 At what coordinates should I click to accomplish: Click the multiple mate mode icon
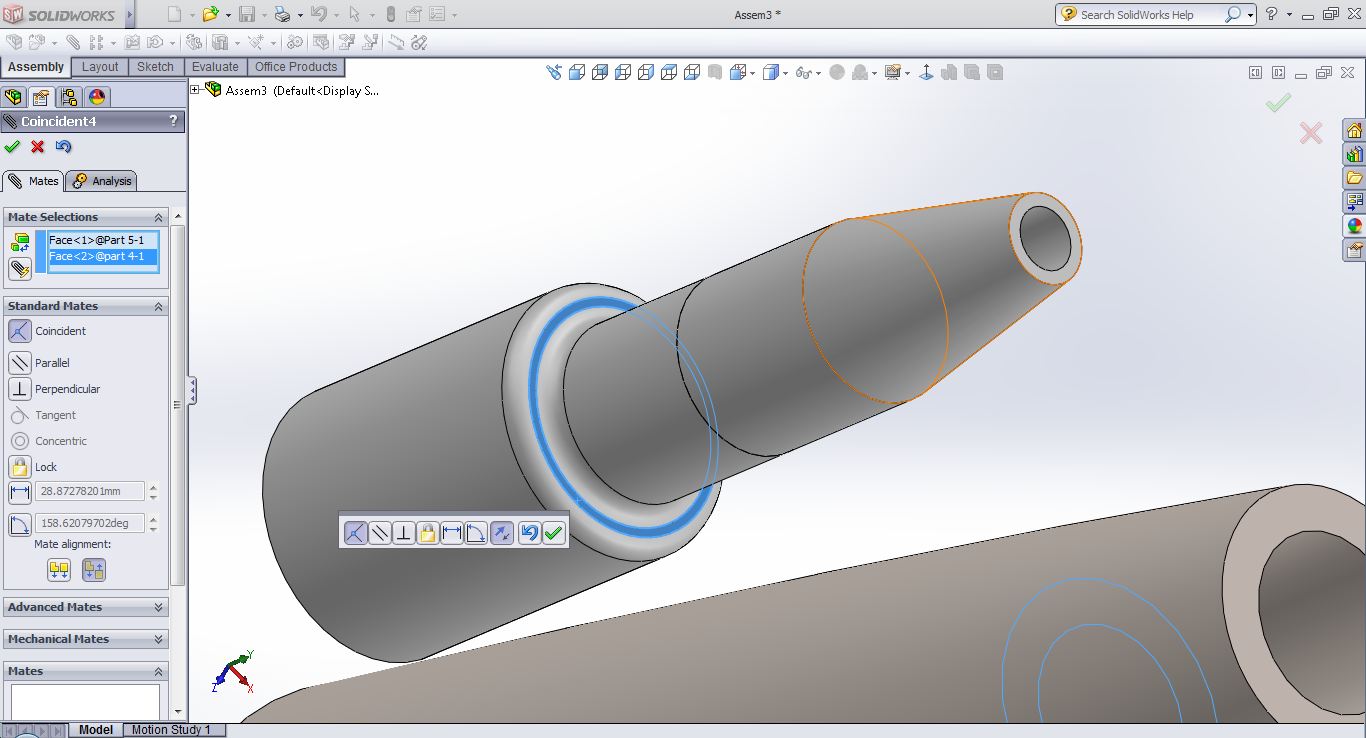pos(19,269)
